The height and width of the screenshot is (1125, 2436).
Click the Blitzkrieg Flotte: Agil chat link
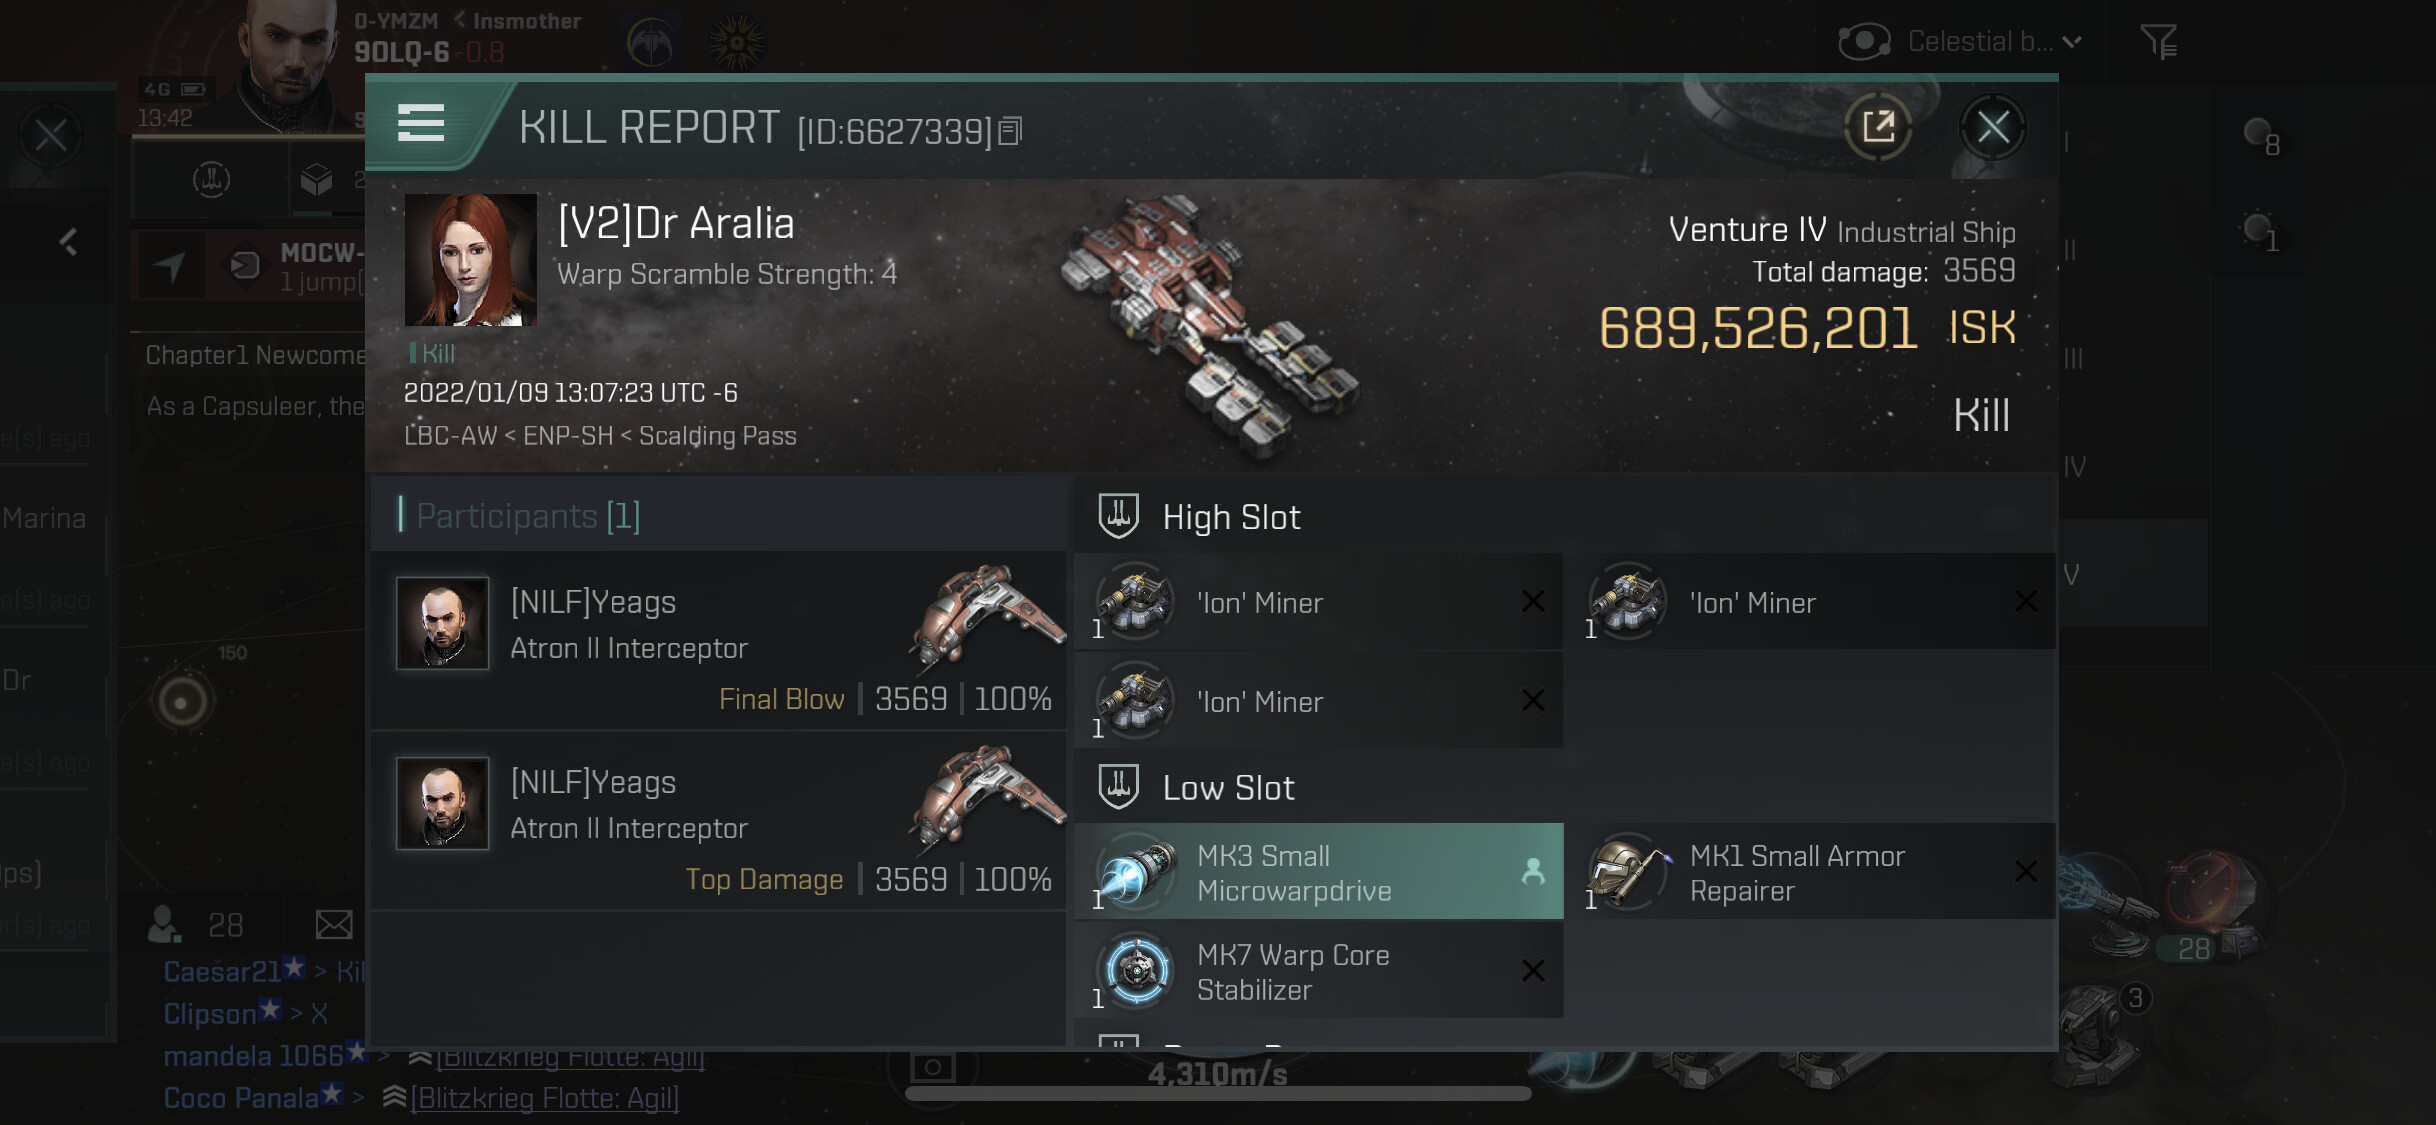(544, 1098)
